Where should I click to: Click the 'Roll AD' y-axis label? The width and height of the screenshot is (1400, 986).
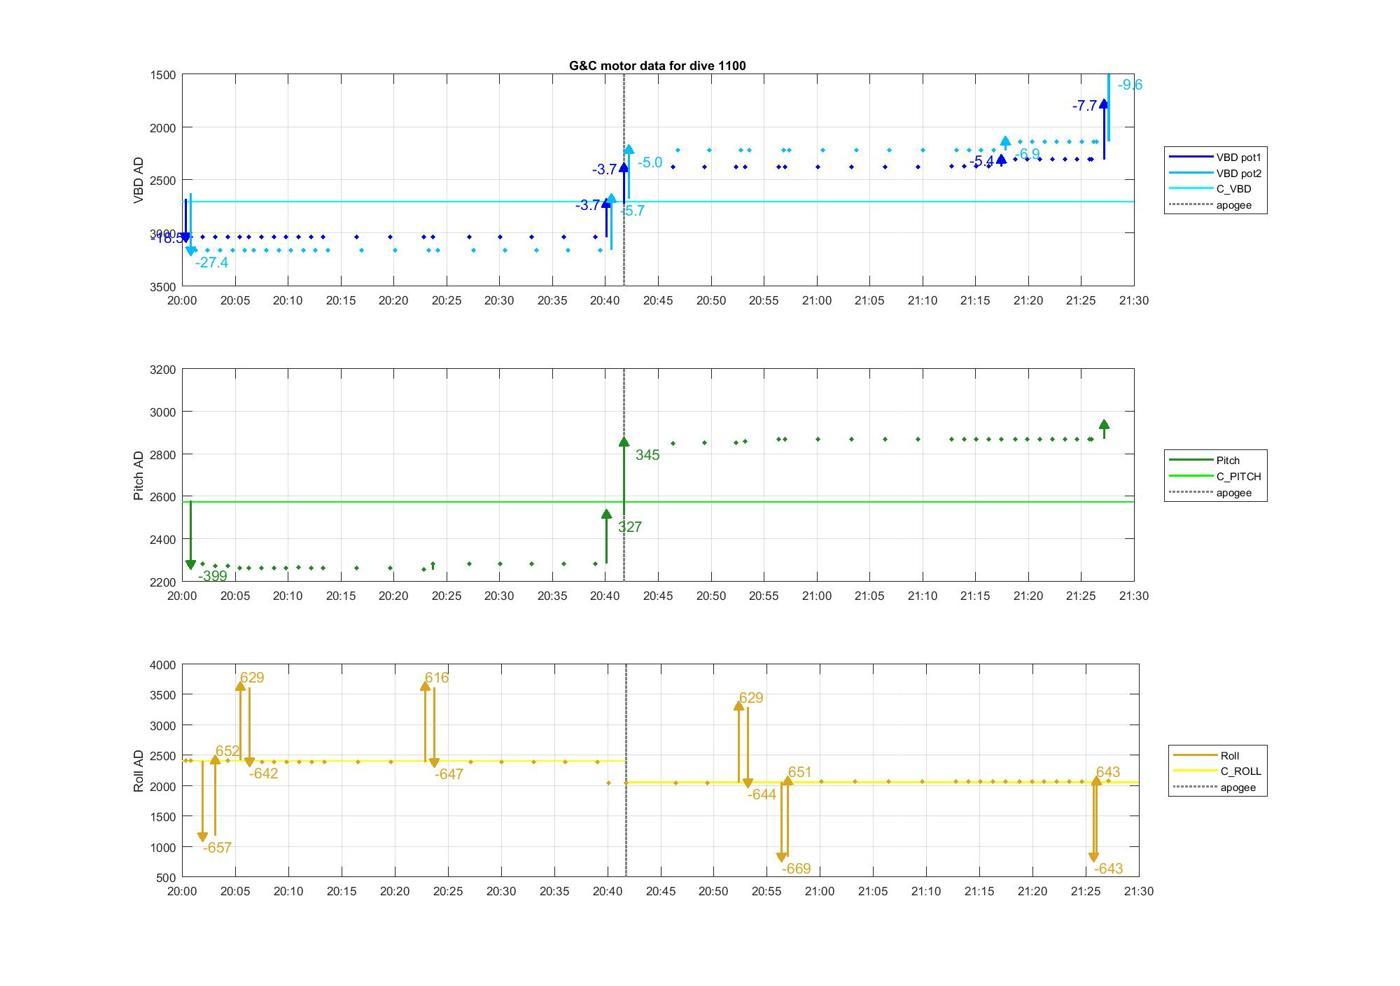[139, 771]
